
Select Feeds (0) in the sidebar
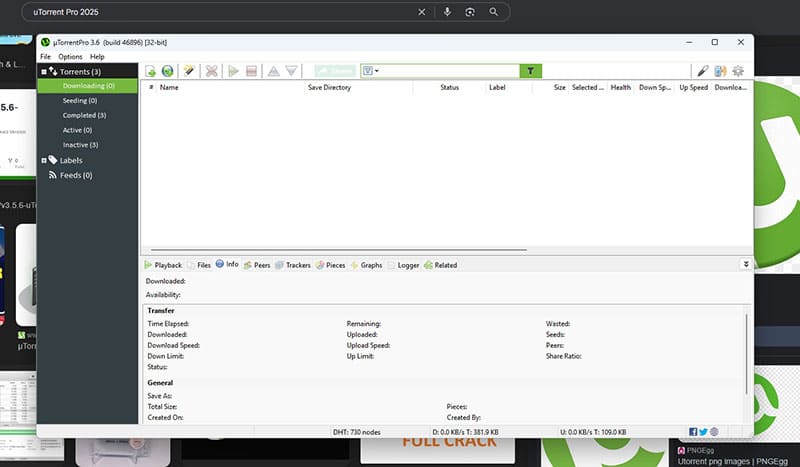[76, 175]
